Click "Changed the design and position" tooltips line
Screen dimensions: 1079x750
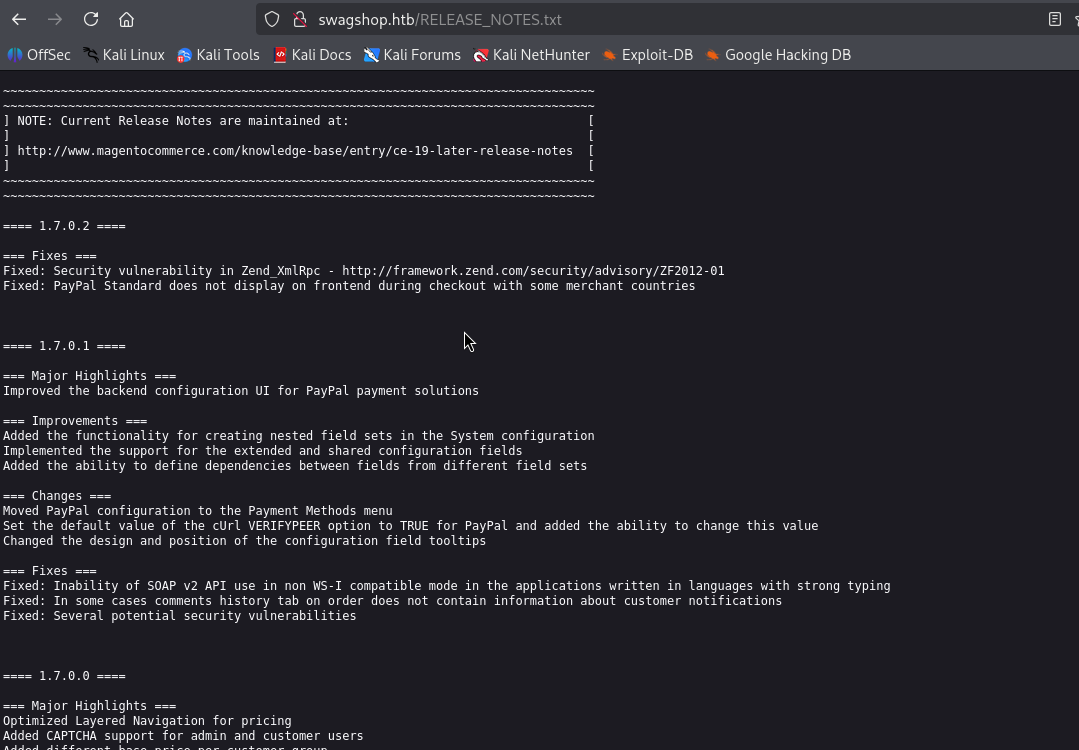(x=244, y=541)
